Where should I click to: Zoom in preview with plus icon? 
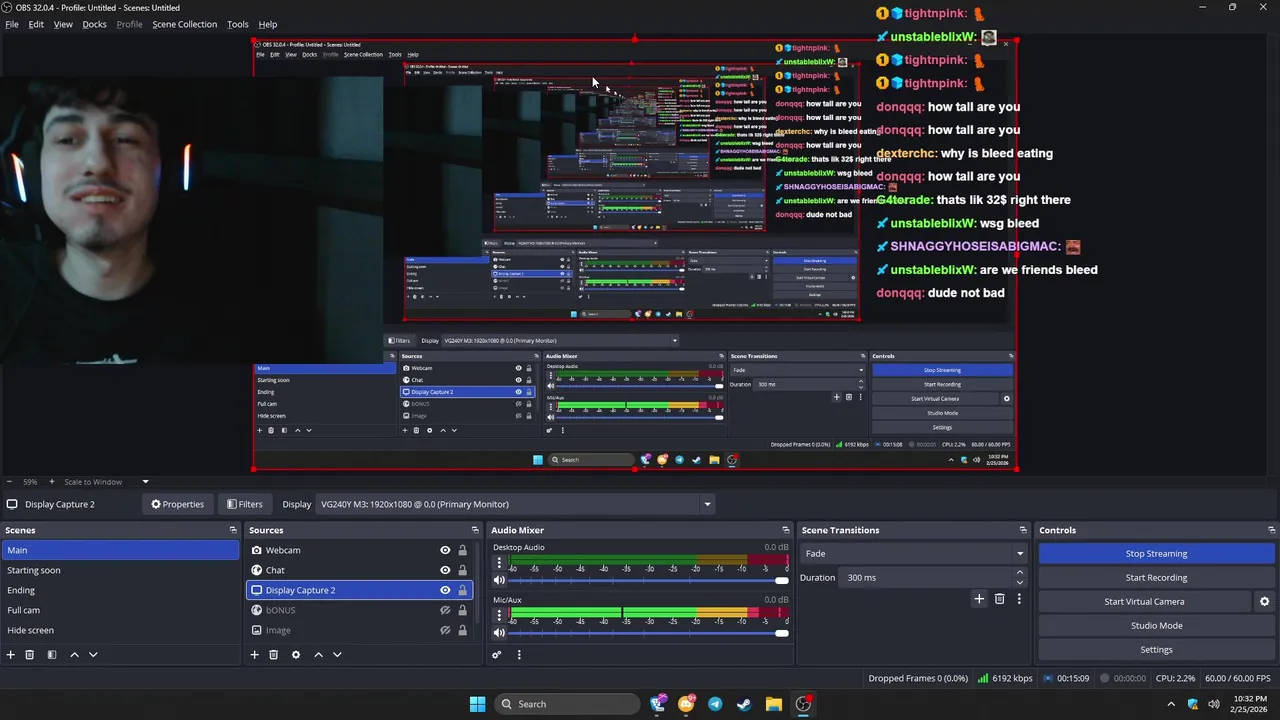pos(51,482)
